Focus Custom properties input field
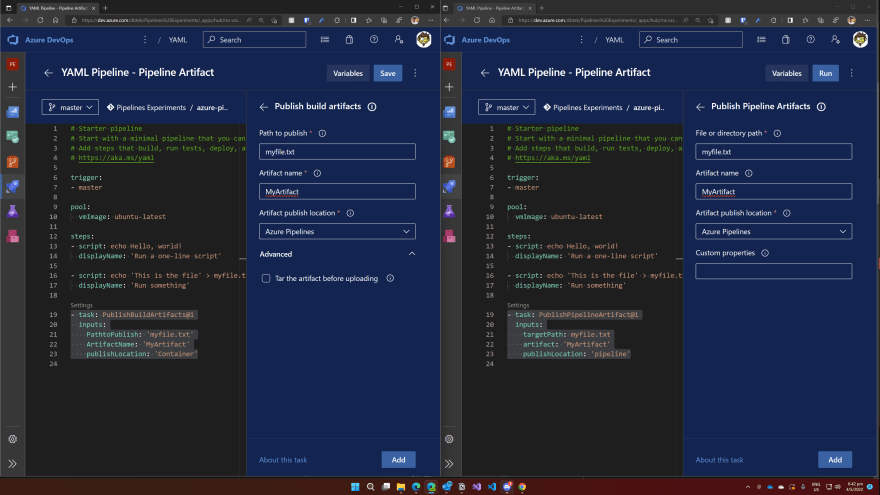 pyautogui.click(x=774, y=271)
